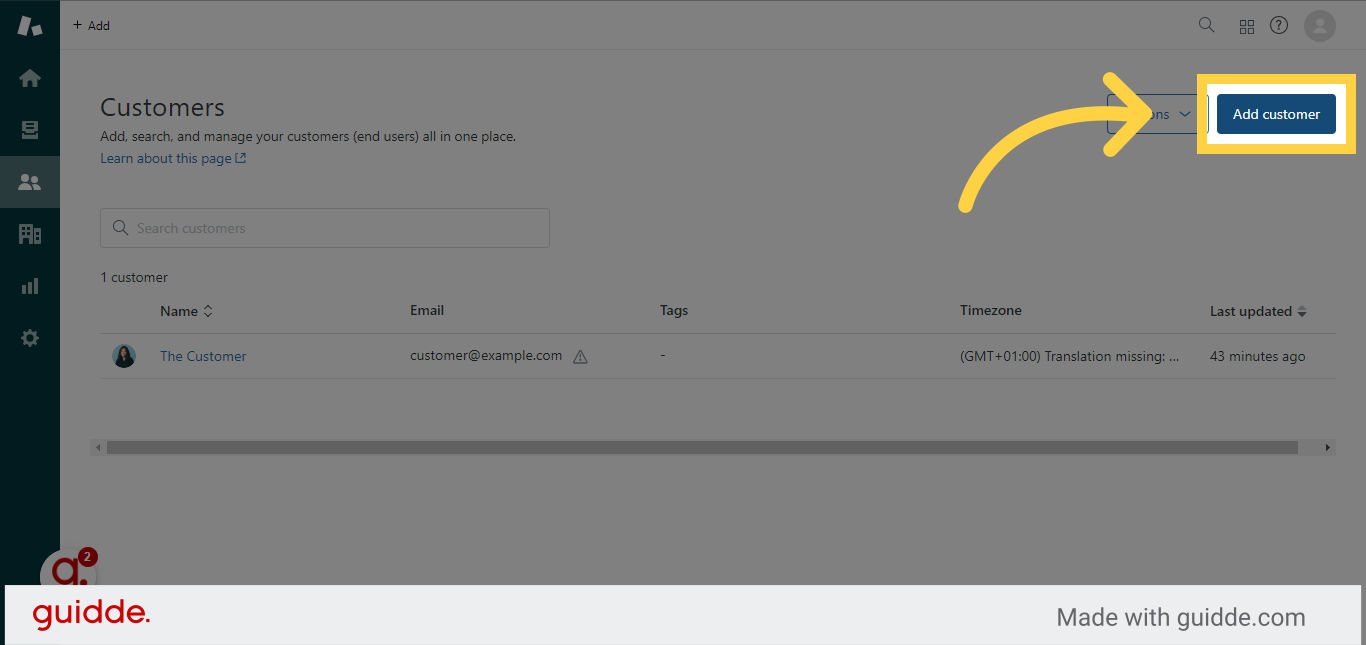This screenshot has height=645, width=1366.
Task: Select the Reporting bar-chart icon
Action: (x=30, y=285)
